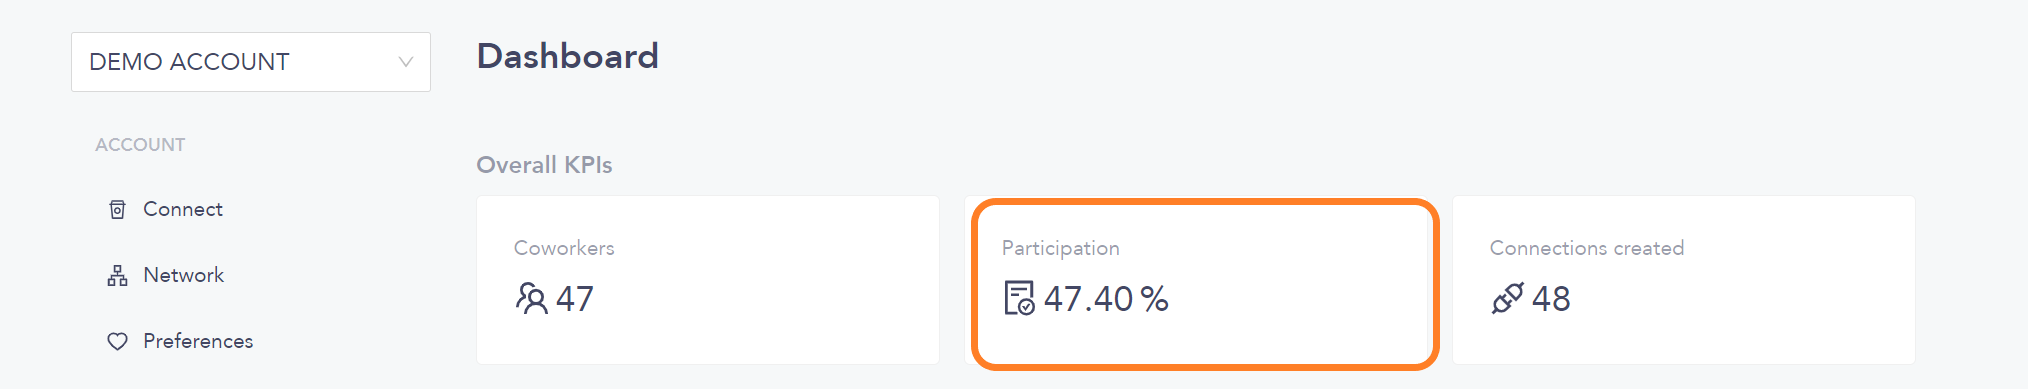Viewport: 2028px width, 389px height.
Task: Open the Connect menu item
Action: pos(182,209)
